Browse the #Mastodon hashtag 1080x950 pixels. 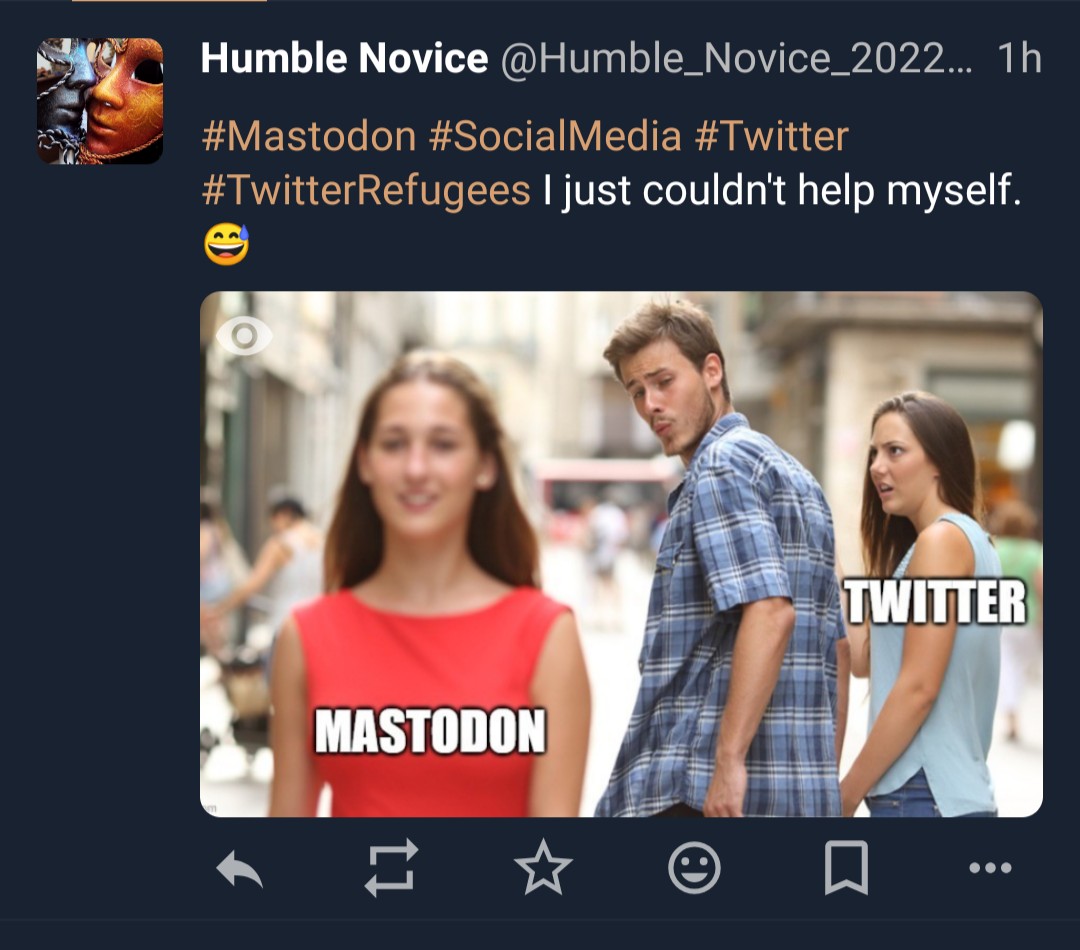point(308,136)
